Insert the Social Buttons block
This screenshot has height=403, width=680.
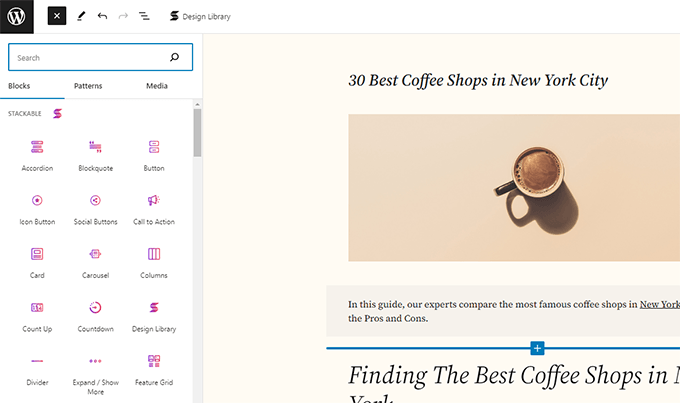pyautogui.click(x=95, y=207)
